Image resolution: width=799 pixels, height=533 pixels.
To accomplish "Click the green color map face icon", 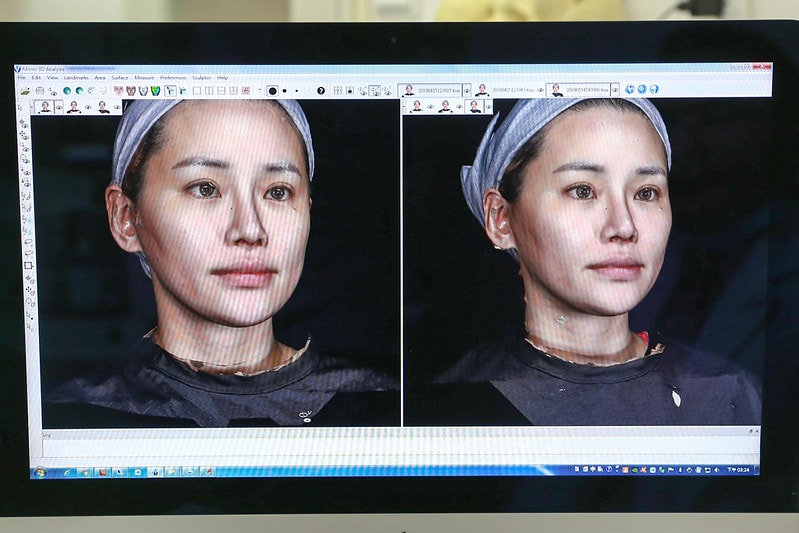I will pyautogui.click(x=155, y=90).
